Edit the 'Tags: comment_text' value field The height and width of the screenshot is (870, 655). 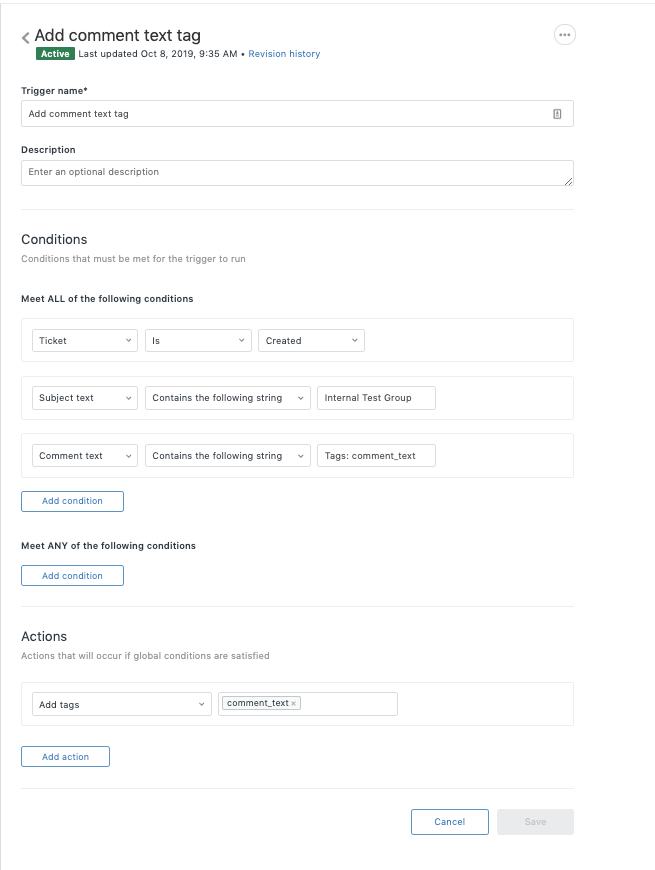point(376,456)
